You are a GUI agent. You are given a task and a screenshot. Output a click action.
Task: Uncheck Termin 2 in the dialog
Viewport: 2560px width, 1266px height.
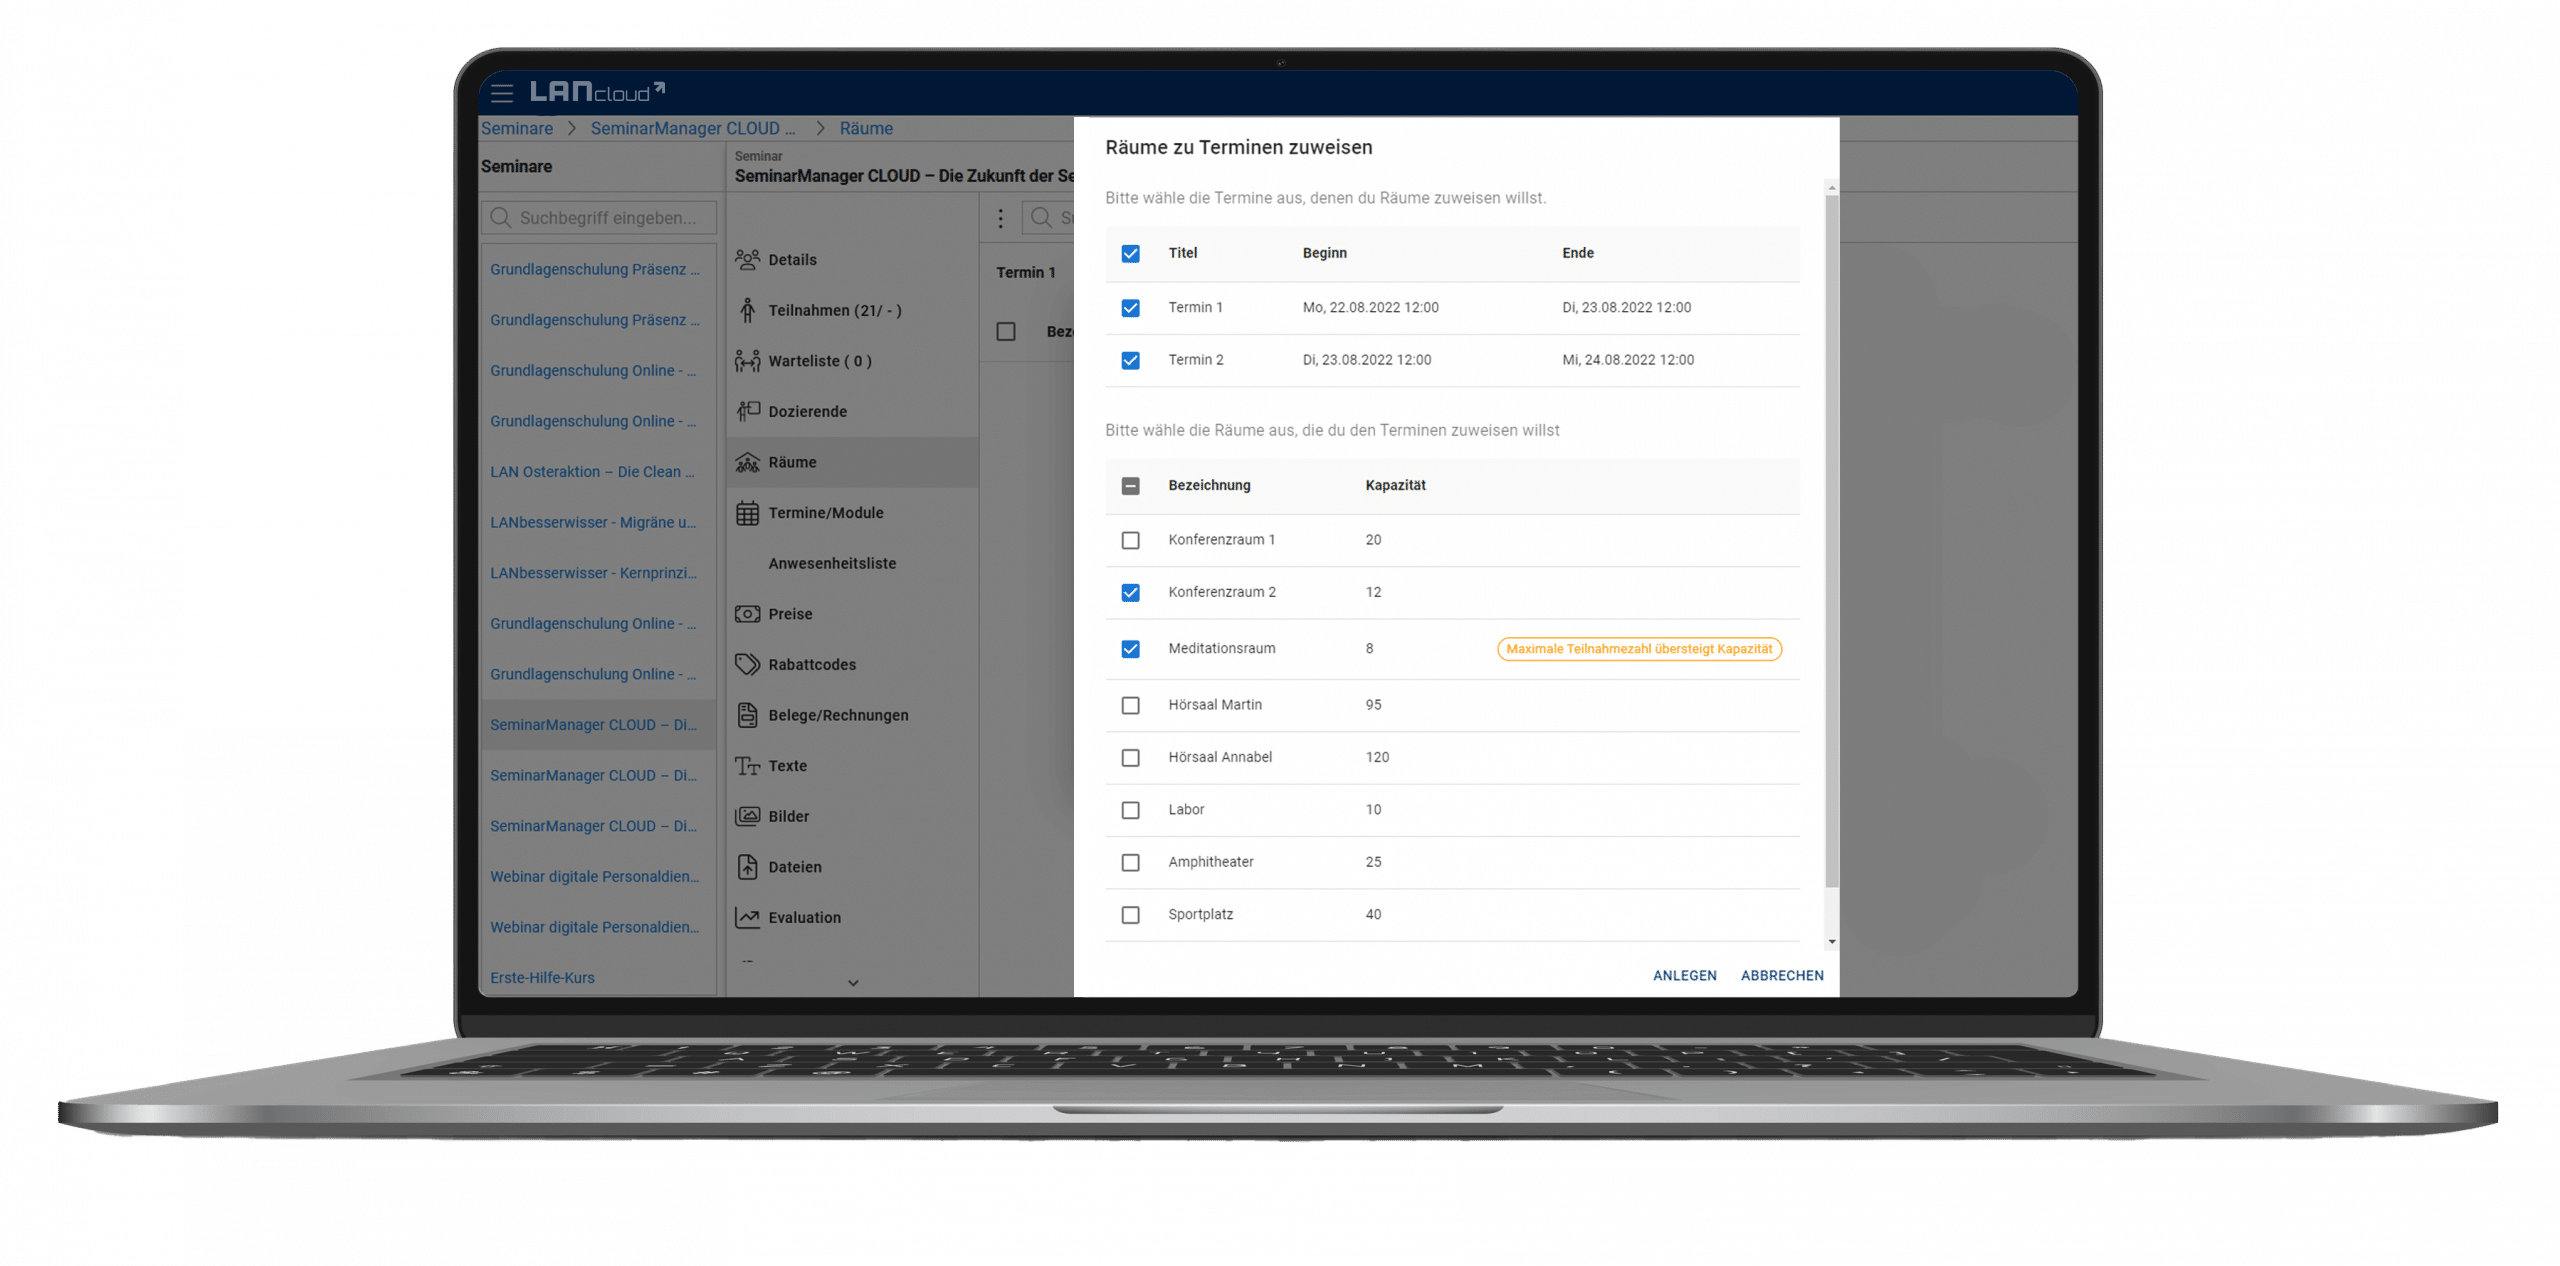coord(1130,360)
